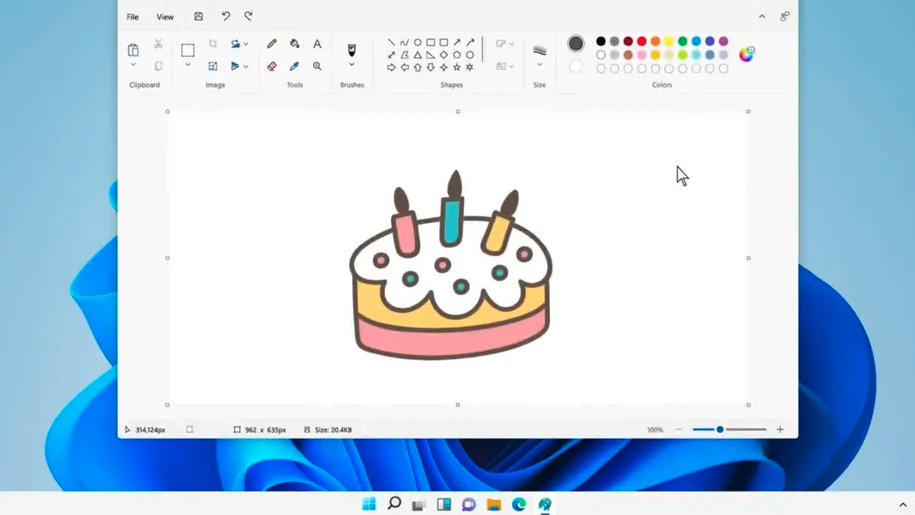
Task: Choose the Five-point star shape
Action: (457, 68)
